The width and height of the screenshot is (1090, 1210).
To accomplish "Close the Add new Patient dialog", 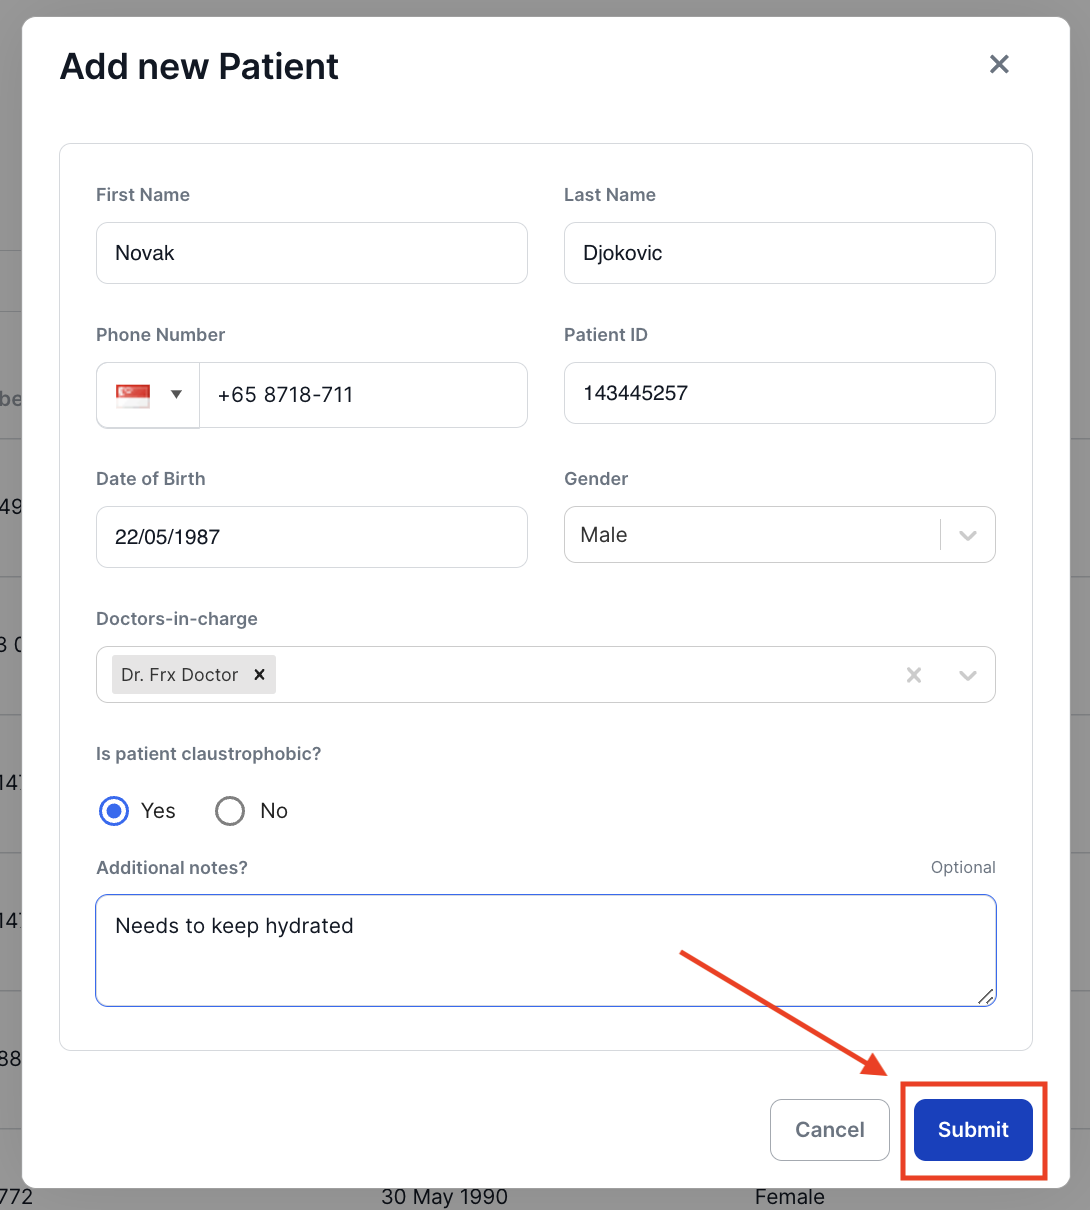I will tap(999, 65).
